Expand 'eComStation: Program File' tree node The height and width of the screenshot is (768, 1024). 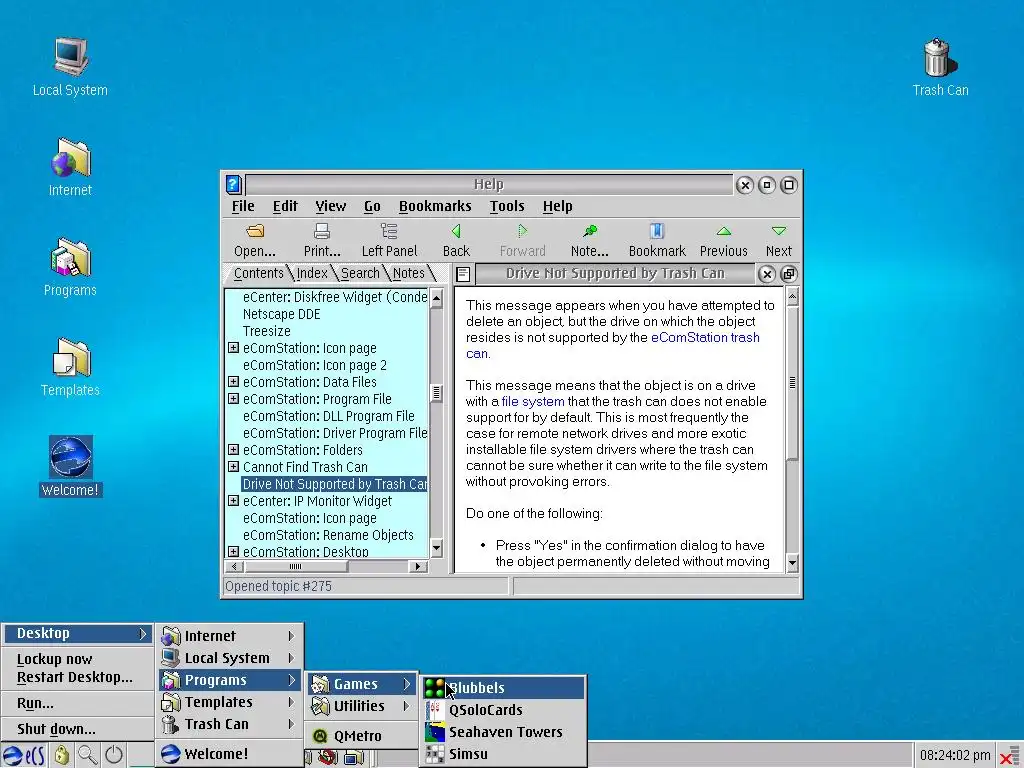233,399
